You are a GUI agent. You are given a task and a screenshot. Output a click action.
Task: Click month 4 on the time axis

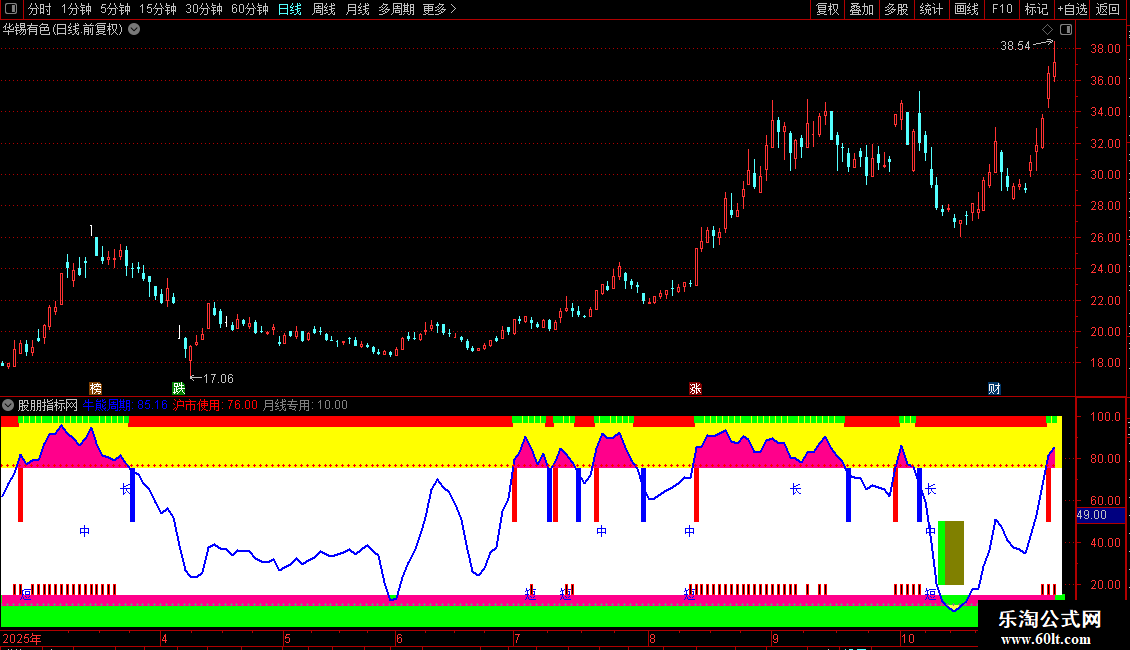tap(164, 638)
